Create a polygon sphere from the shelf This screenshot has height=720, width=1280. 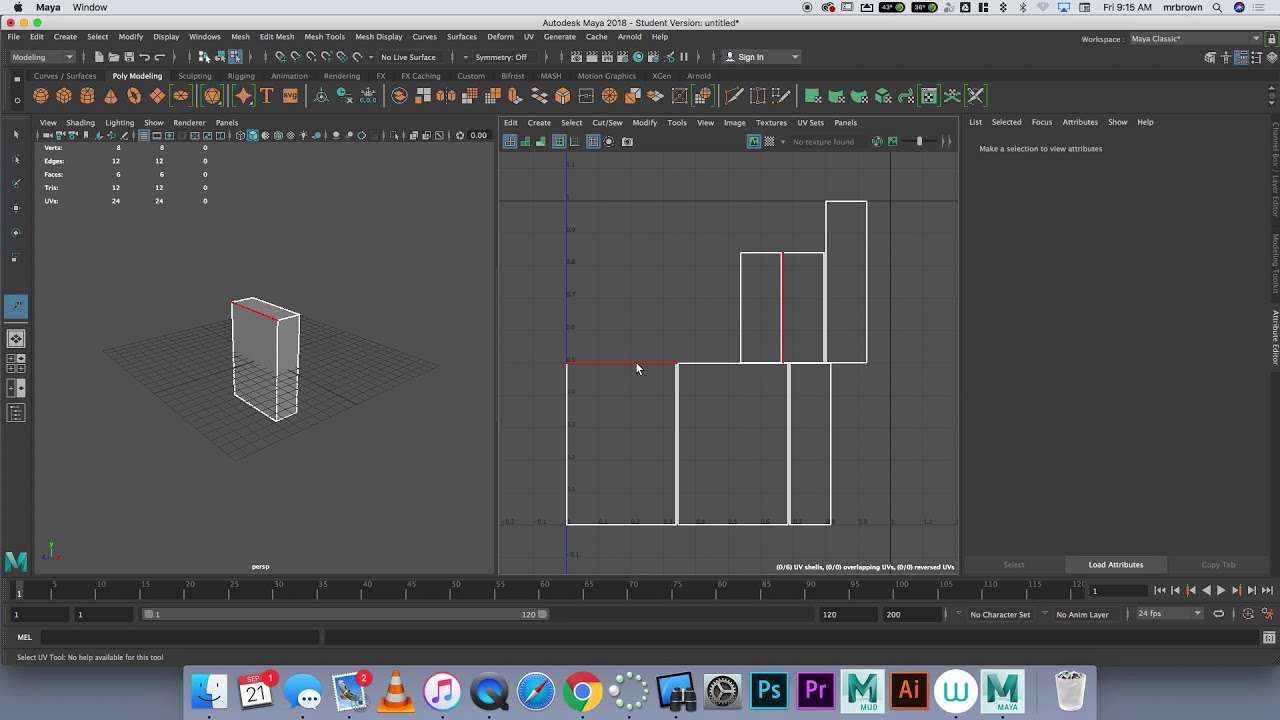[x=40, y=96]
